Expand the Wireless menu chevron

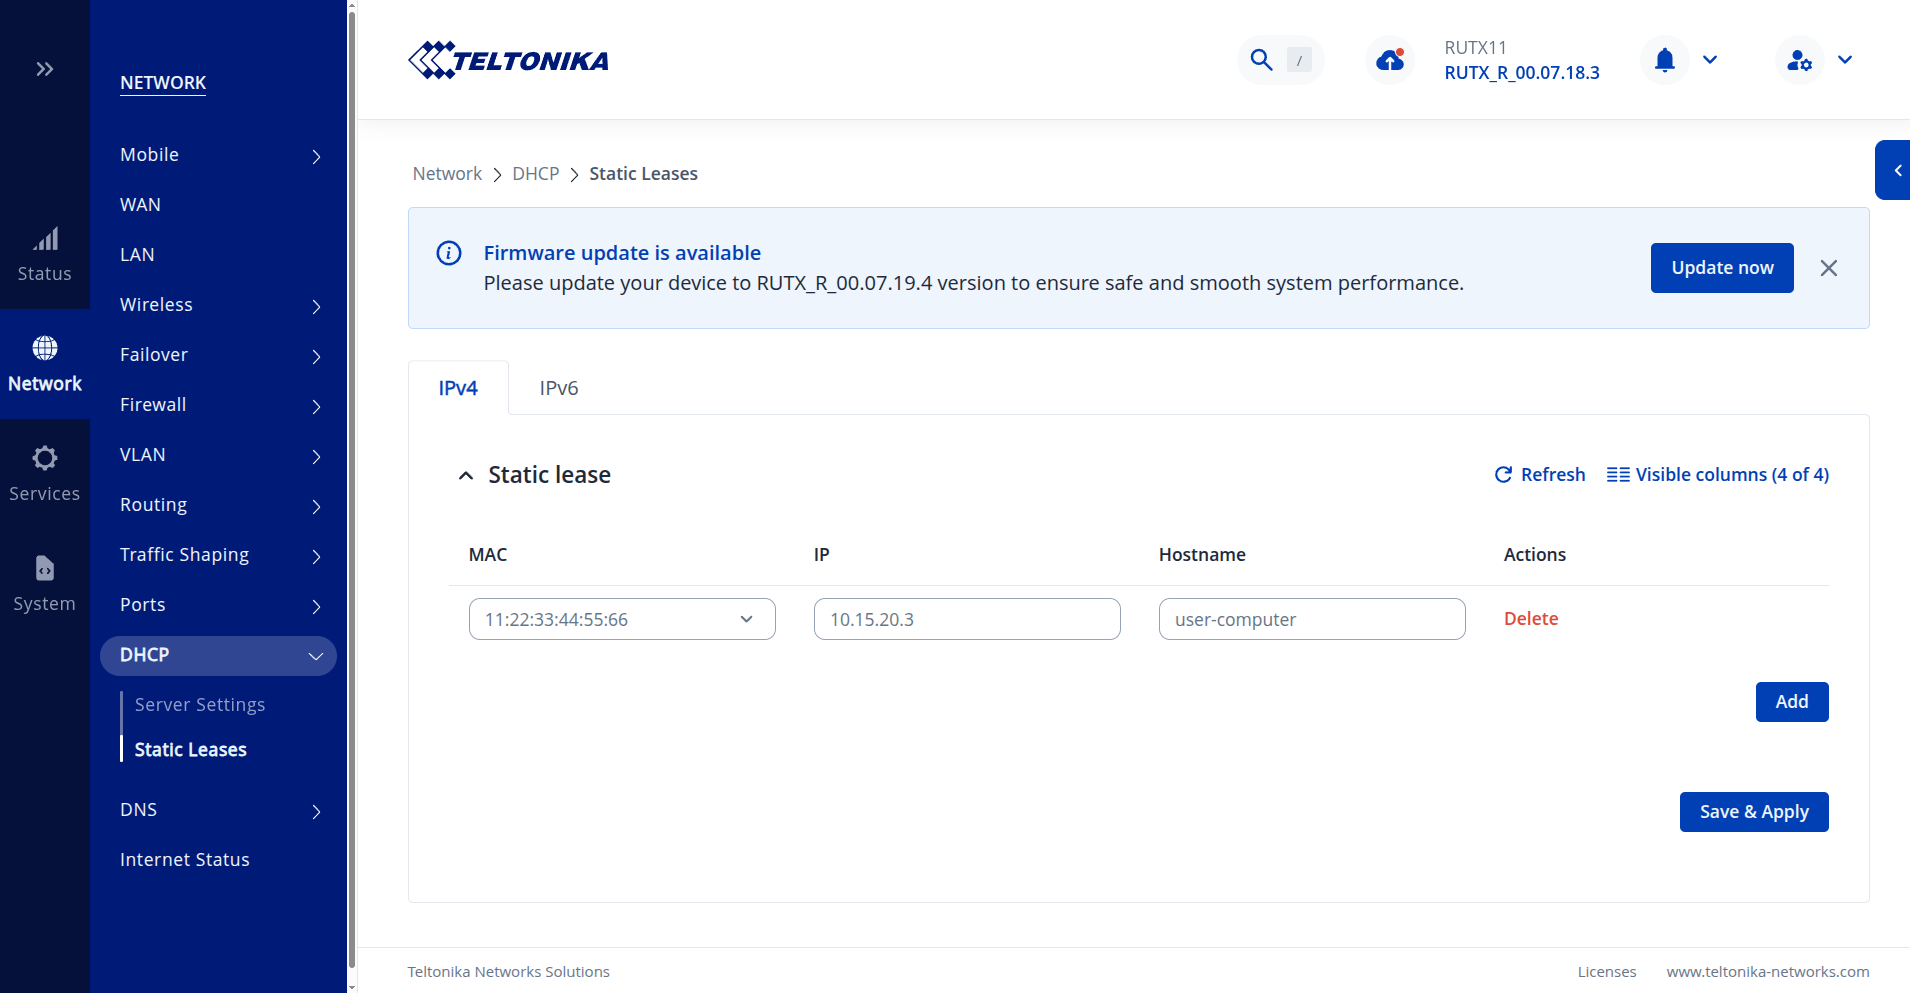point(315,306)
